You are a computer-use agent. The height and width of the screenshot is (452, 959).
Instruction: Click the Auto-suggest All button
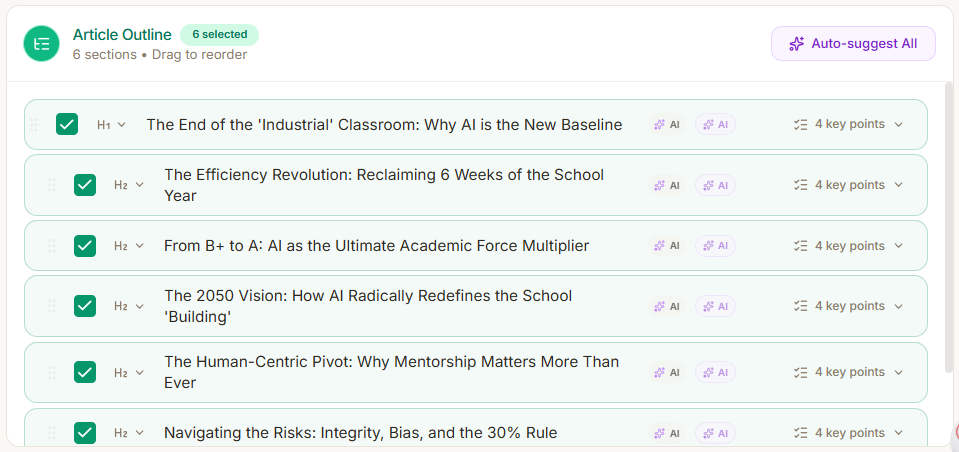click(x=853, y=44)
